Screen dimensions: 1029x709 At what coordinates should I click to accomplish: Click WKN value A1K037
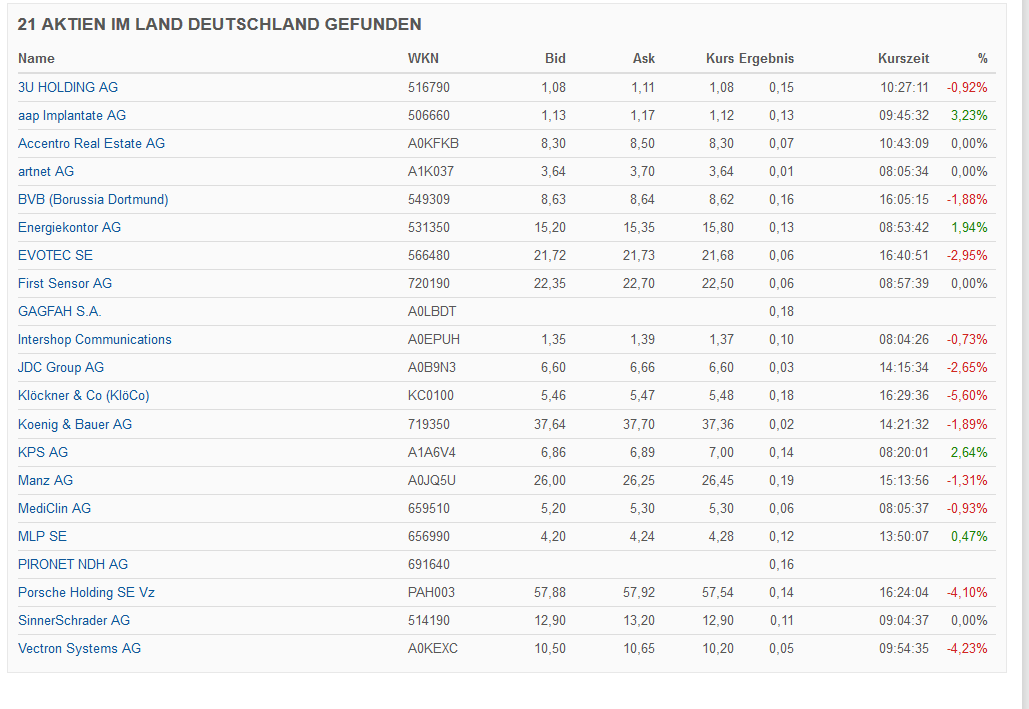(x=430, y=171)
